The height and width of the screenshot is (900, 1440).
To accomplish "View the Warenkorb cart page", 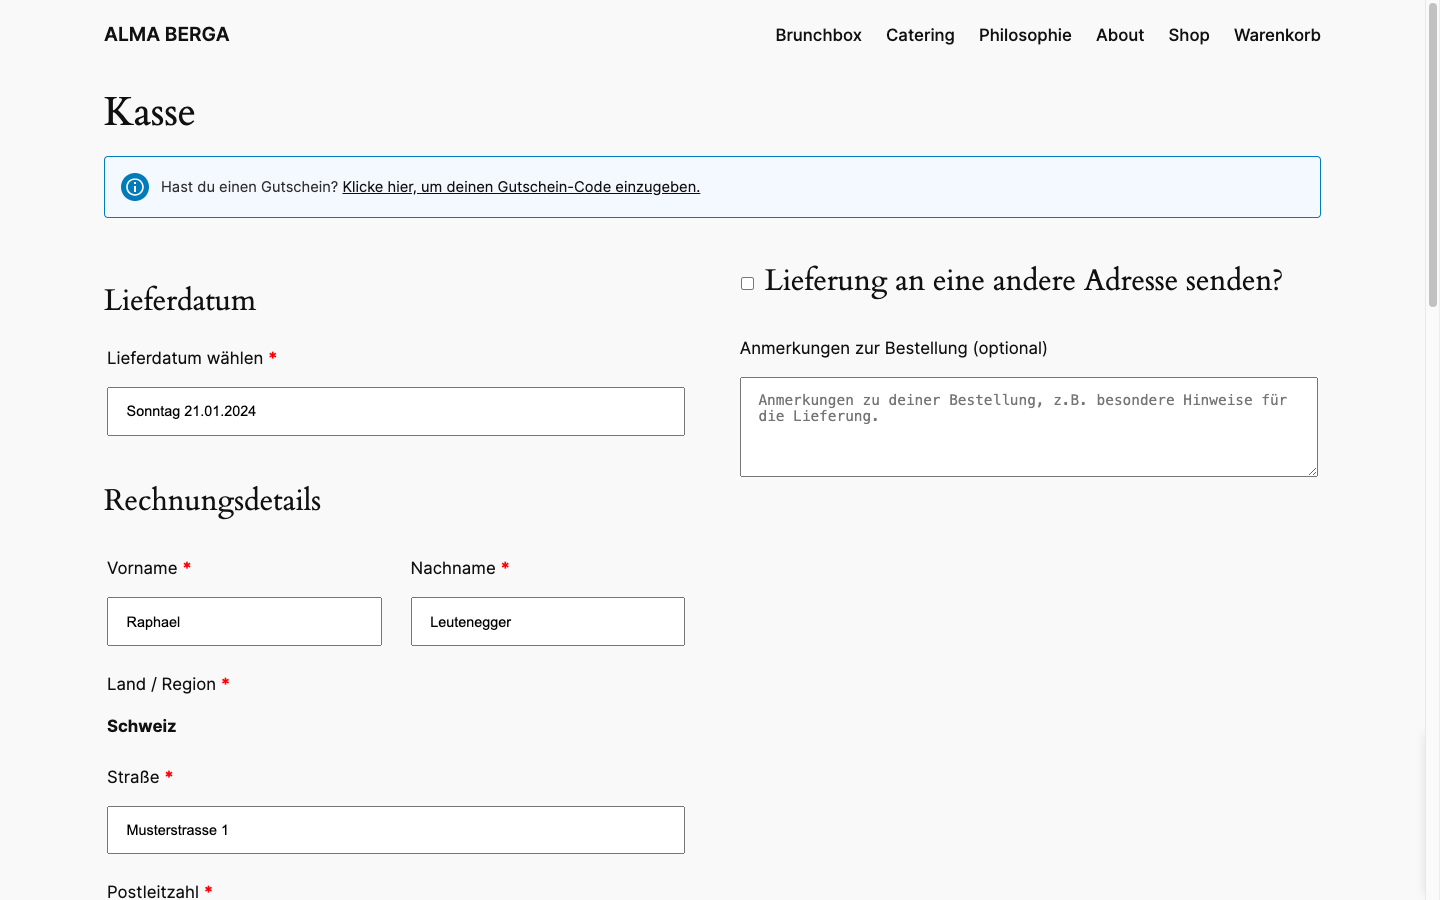I will click(x=1277, y=35).
